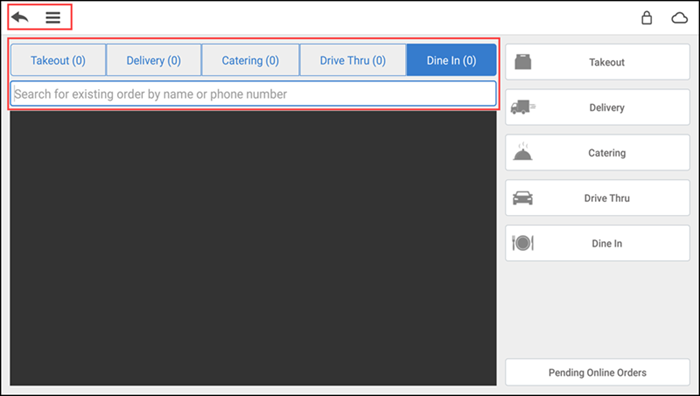The width and height of the screenshot is (700, 396).
Task: Select the Dine In (0) tab
Action: 451,60
